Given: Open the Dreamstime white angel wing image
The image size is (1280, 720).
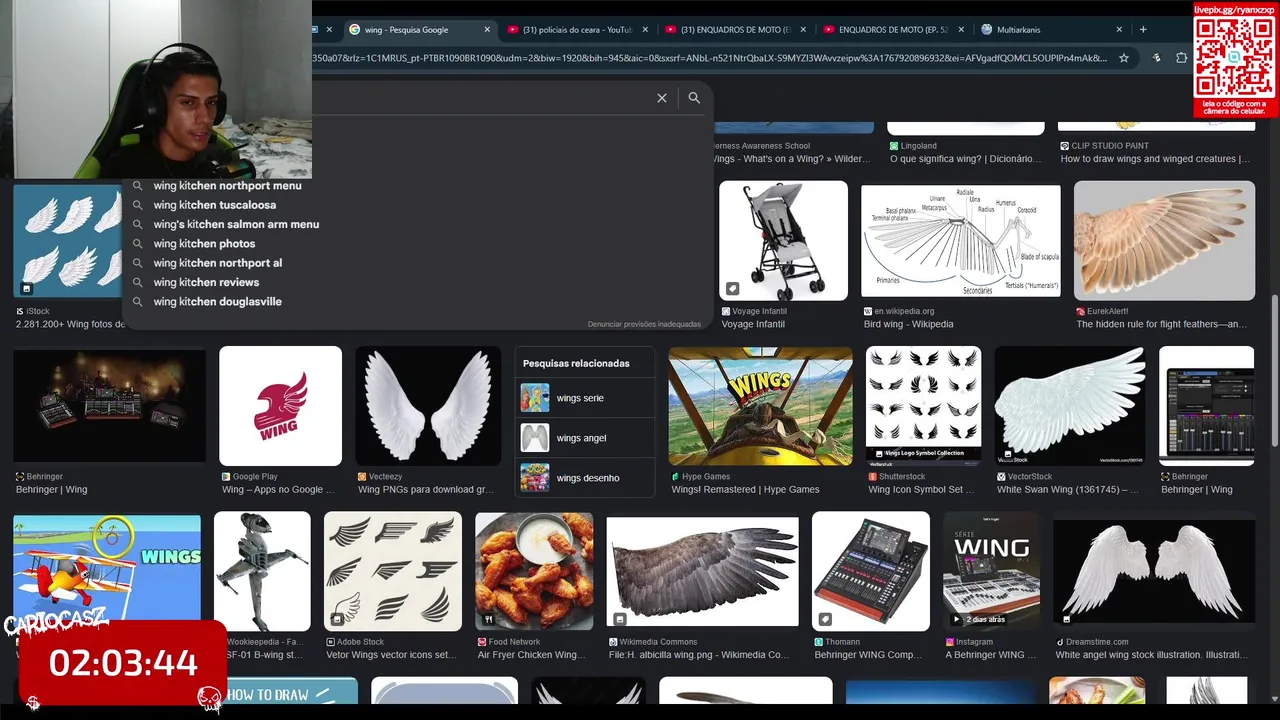Looking at the screenshot, I should 1154,571.
